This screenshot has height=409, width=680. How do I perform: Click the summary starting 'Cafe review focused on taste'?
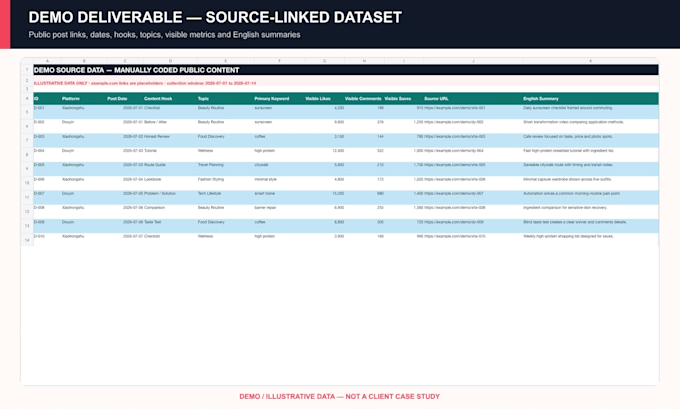coord(568,136)
